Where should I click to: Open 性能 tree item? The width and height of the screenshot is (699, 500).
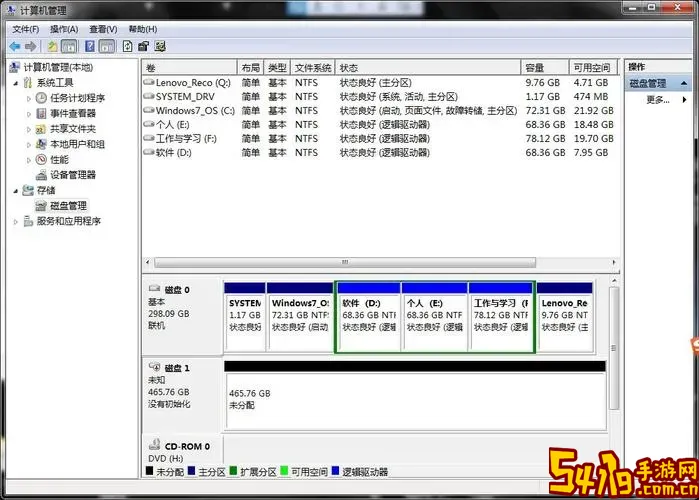59,160
